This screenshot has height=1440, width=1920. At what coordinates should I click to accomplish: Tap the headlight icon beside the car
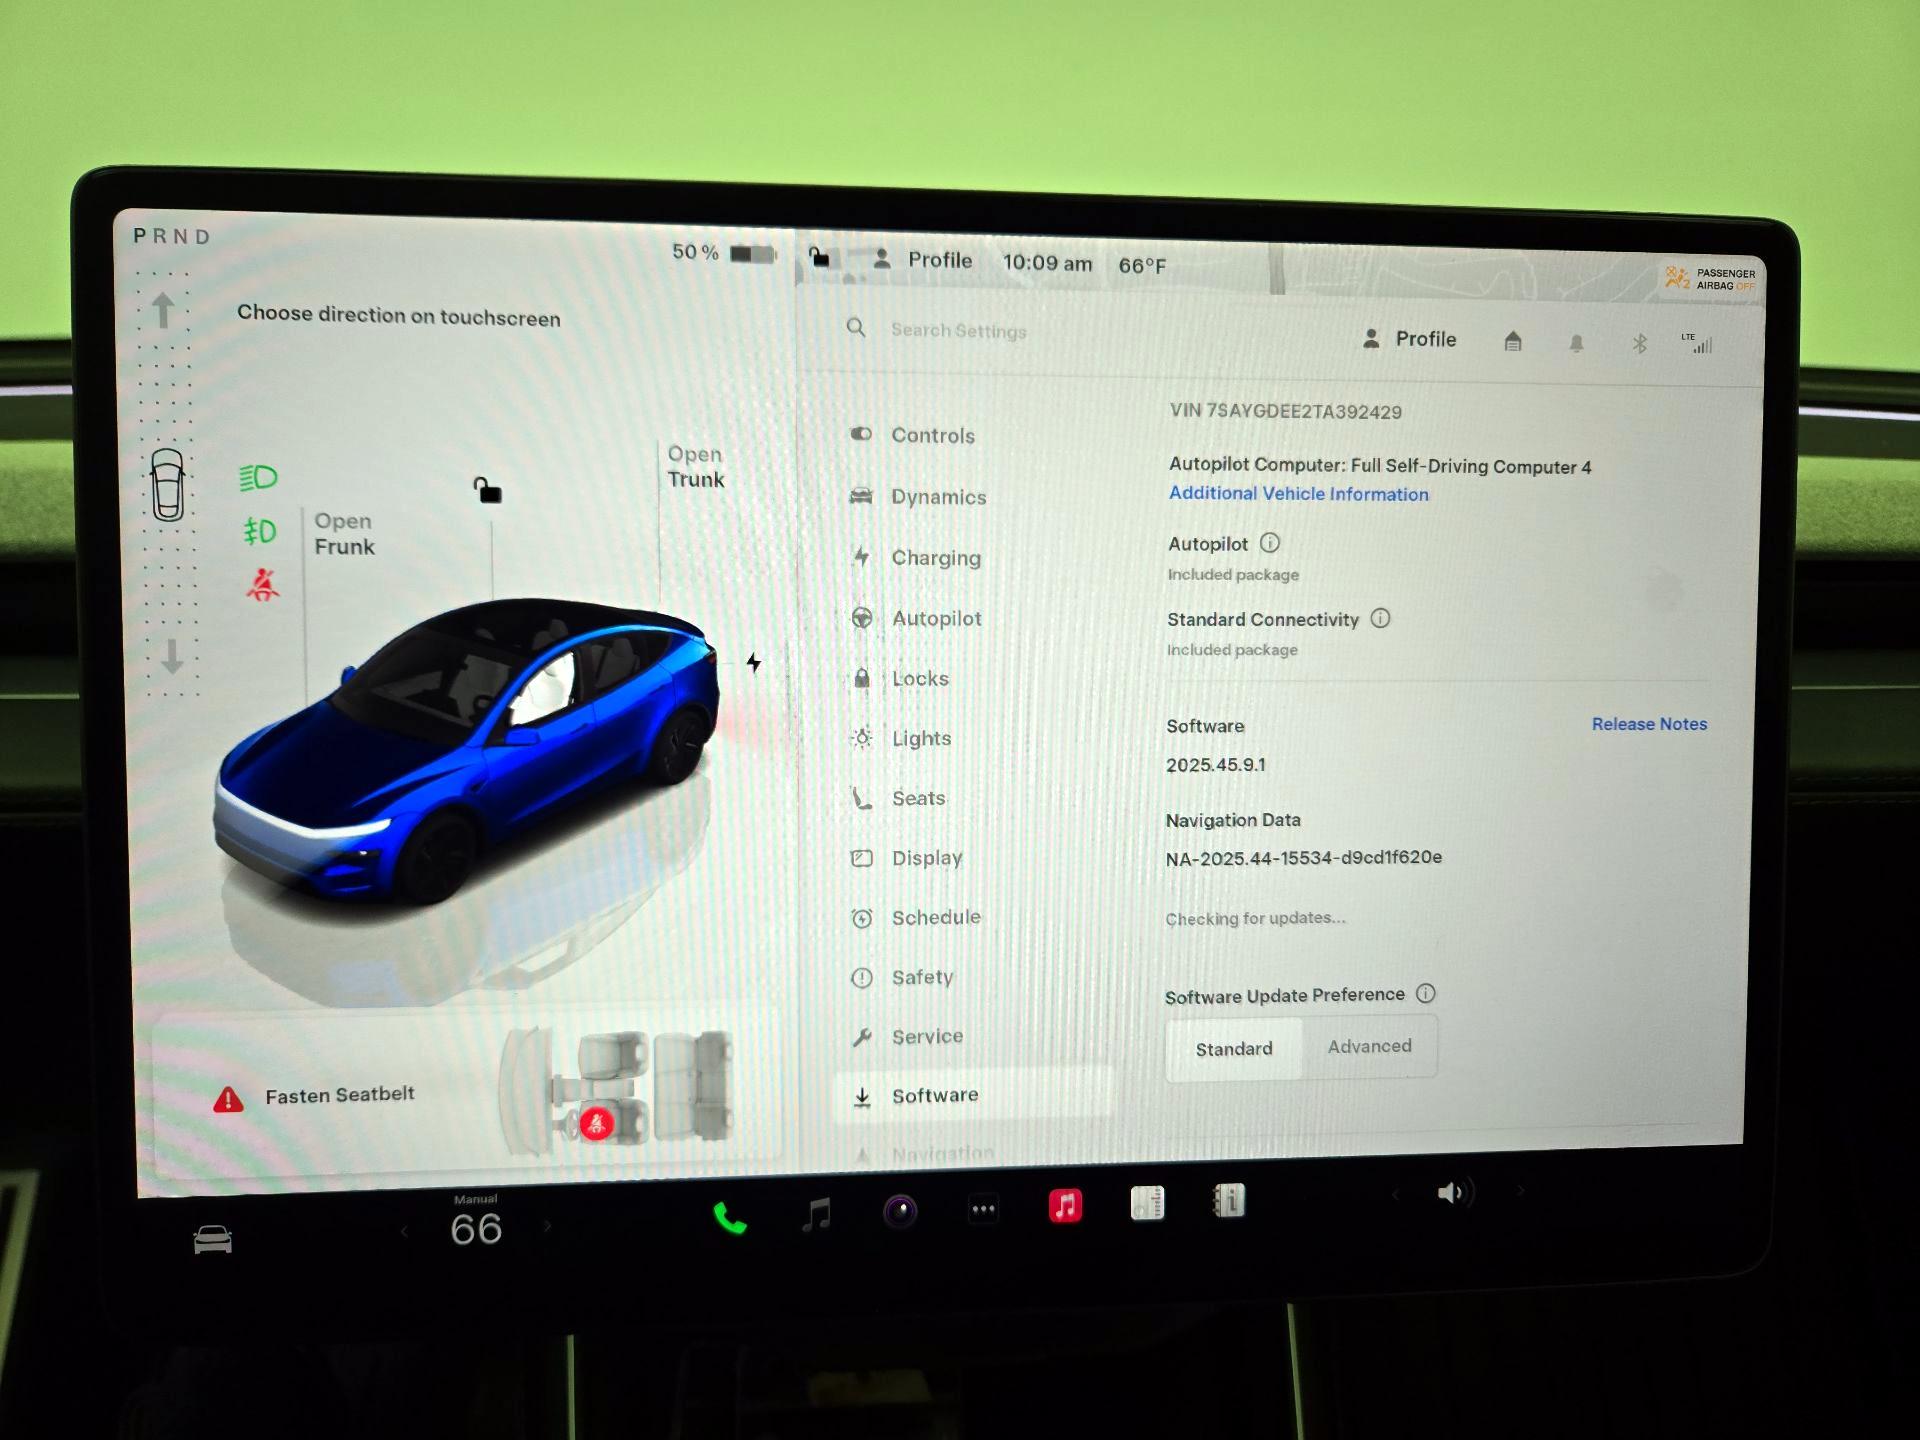click(x=256, y=477)
